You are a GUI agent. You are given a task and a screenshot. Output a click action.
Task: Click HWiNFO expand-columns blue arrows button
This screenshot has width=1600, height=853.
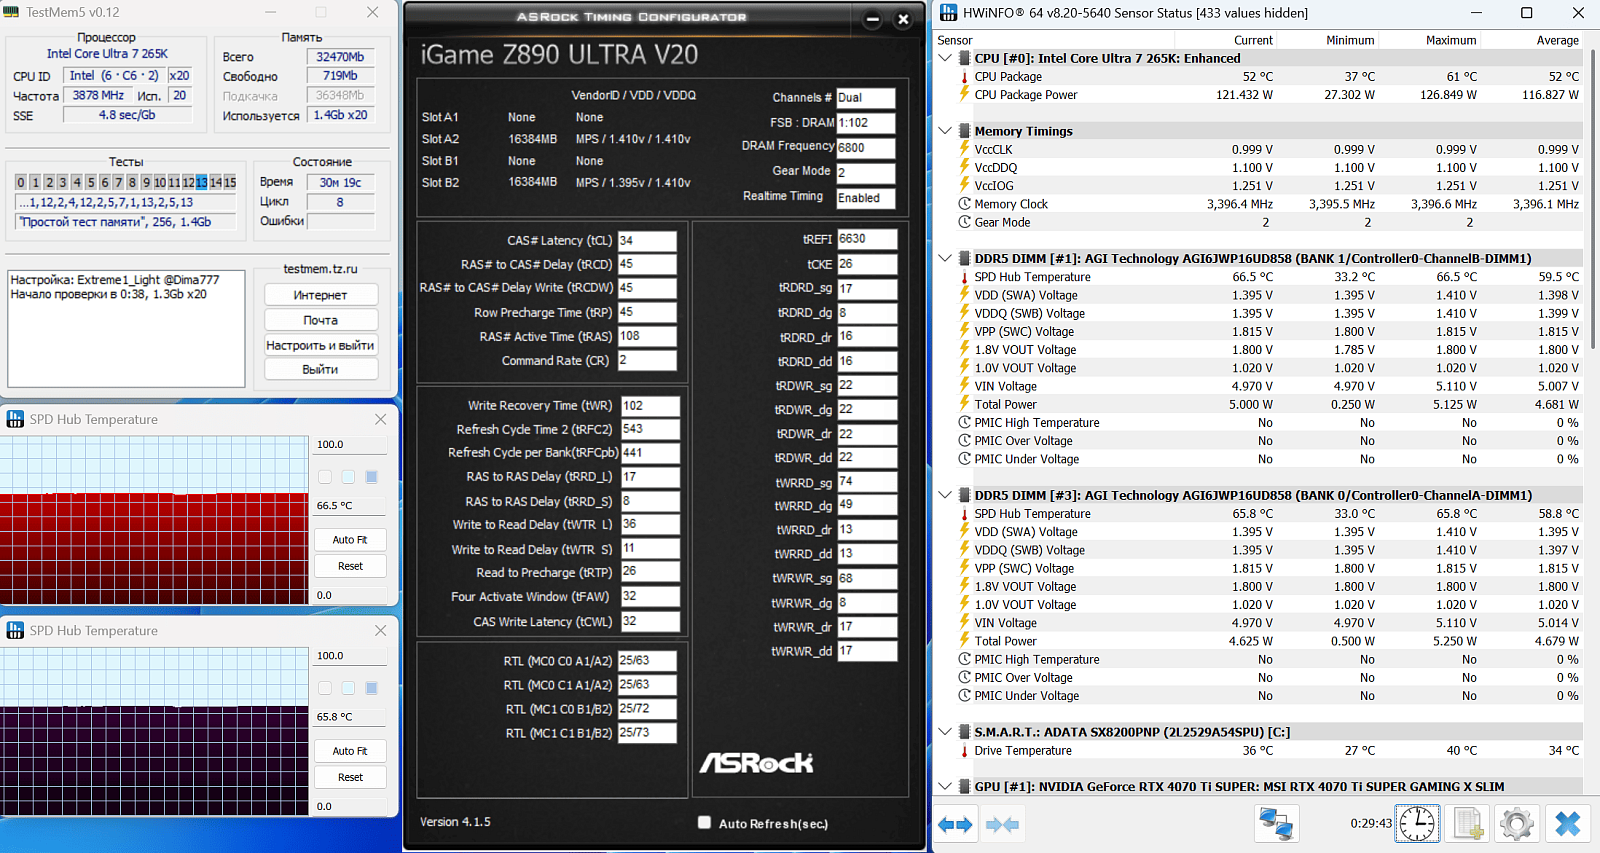pos(956,824)
